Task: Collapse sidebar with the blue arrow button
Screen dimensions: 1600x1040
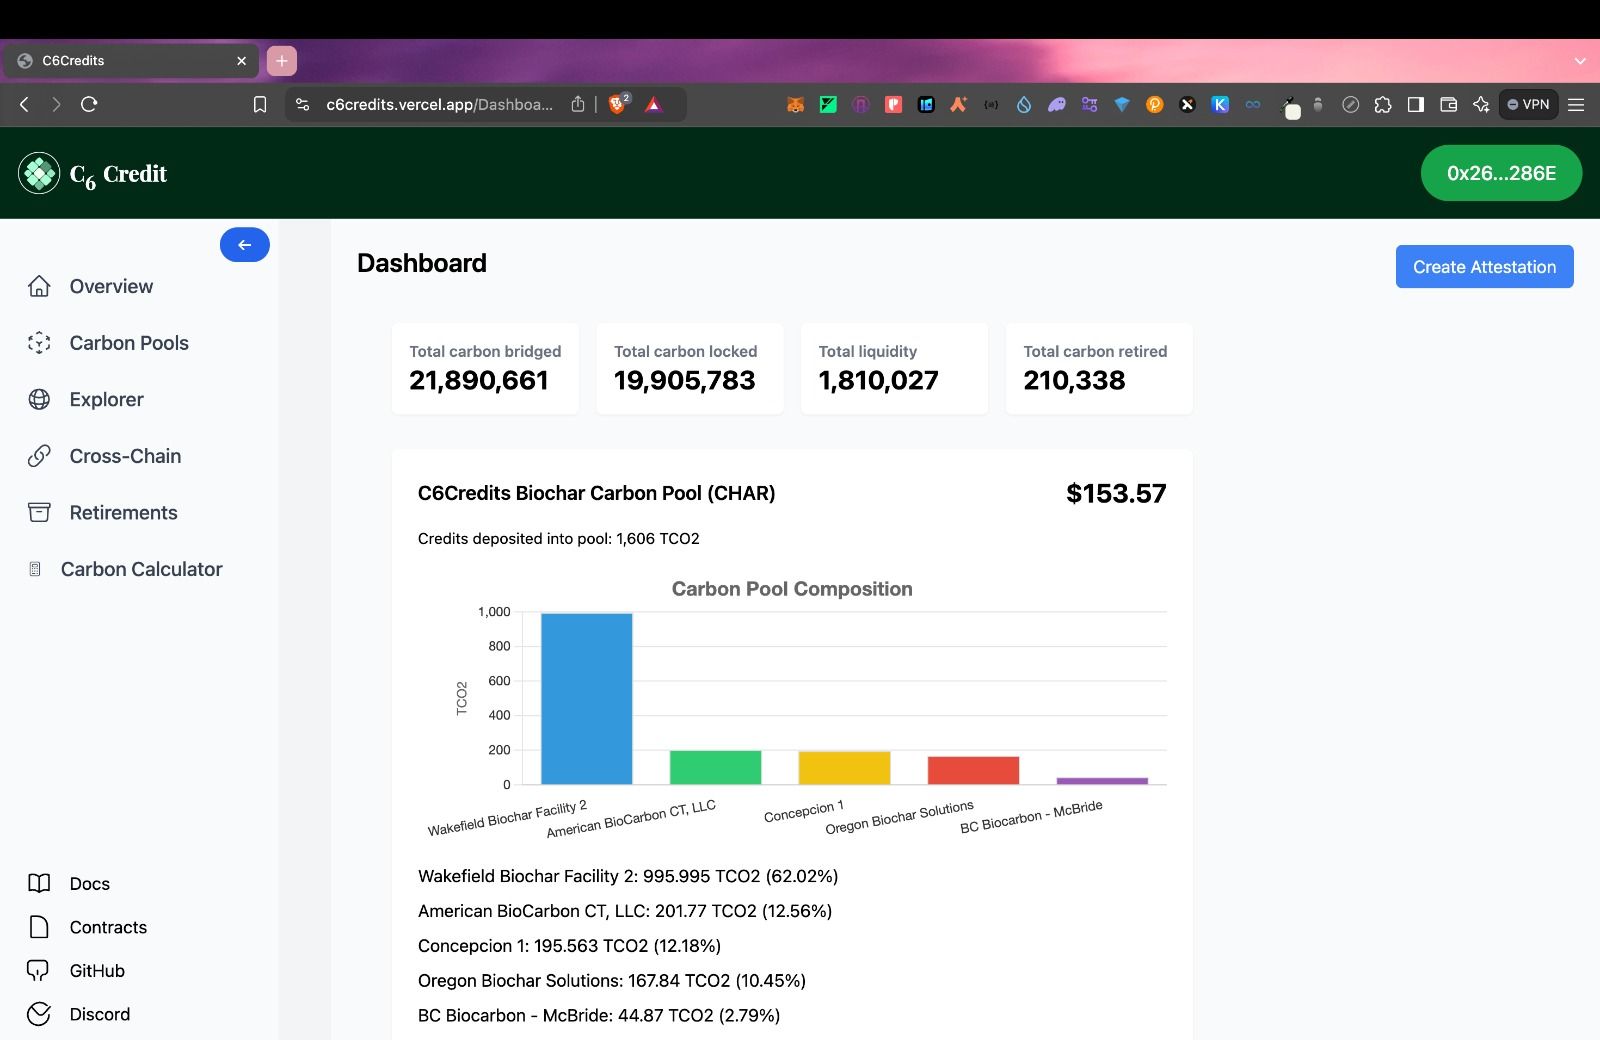Action: pos(245,245)
